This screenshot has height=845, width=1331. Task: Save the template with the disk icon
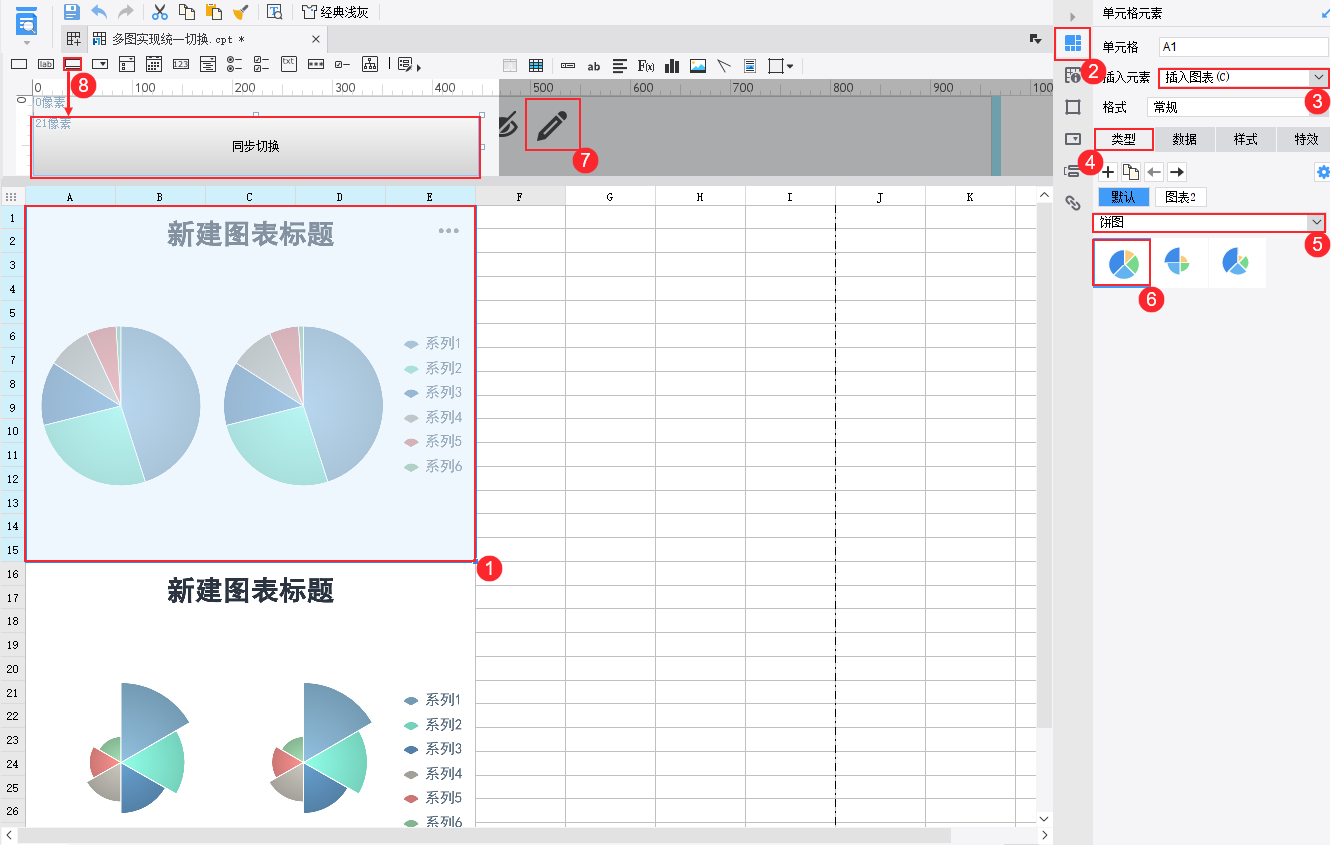72,12
